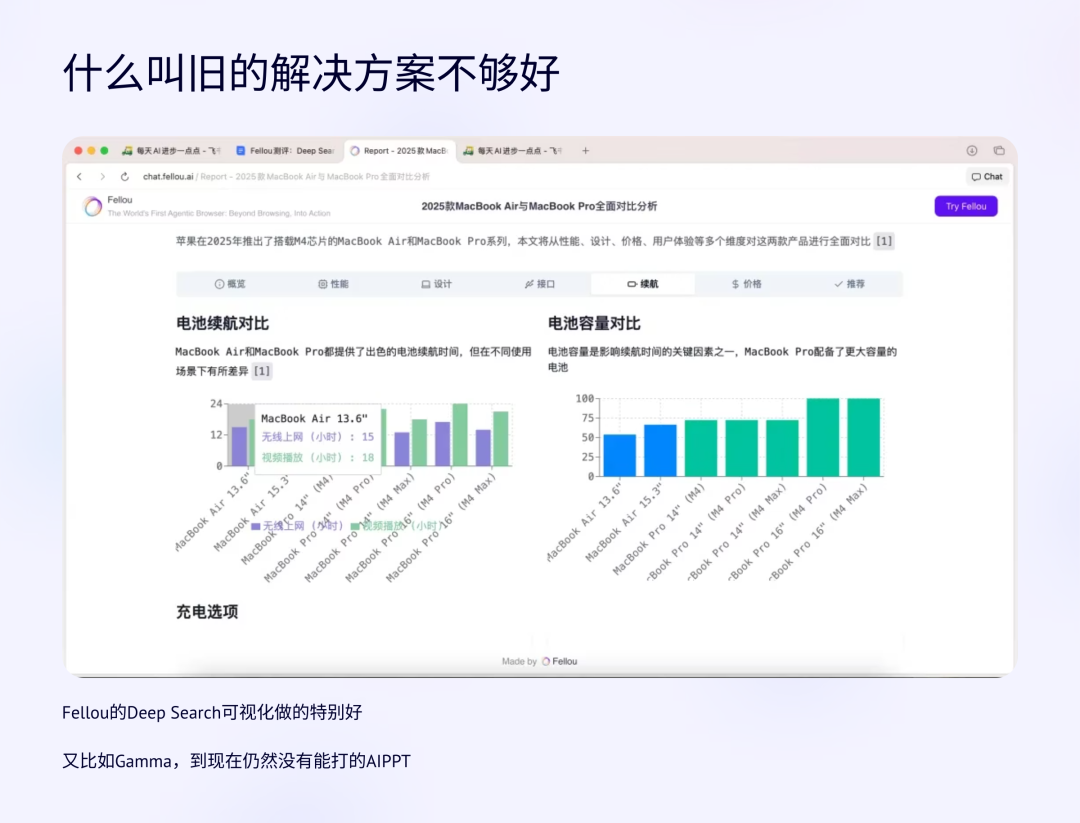Screen dimensions: 1080x823
Task: Click the tooltip line 视频播放（小时）: 18
Action: click(x=318, y=457)
